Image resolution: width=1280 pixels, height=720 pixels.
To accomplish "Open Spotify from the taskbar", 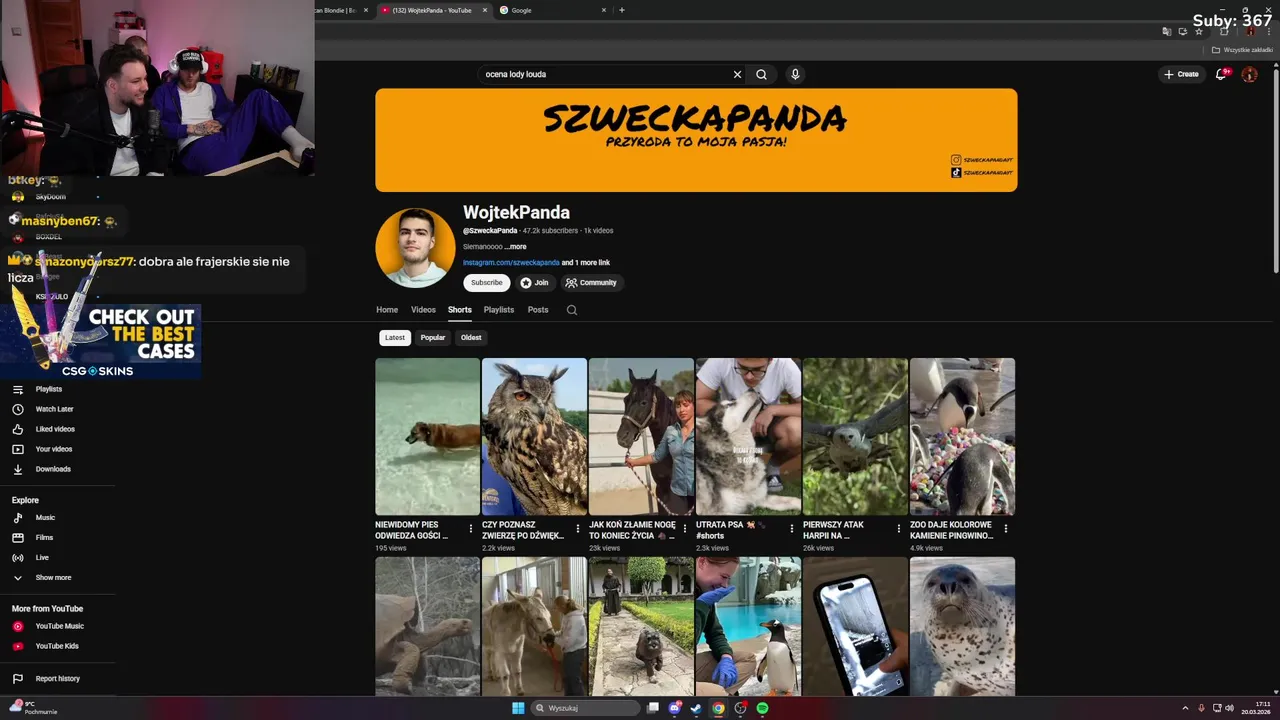I will [762, 708].
